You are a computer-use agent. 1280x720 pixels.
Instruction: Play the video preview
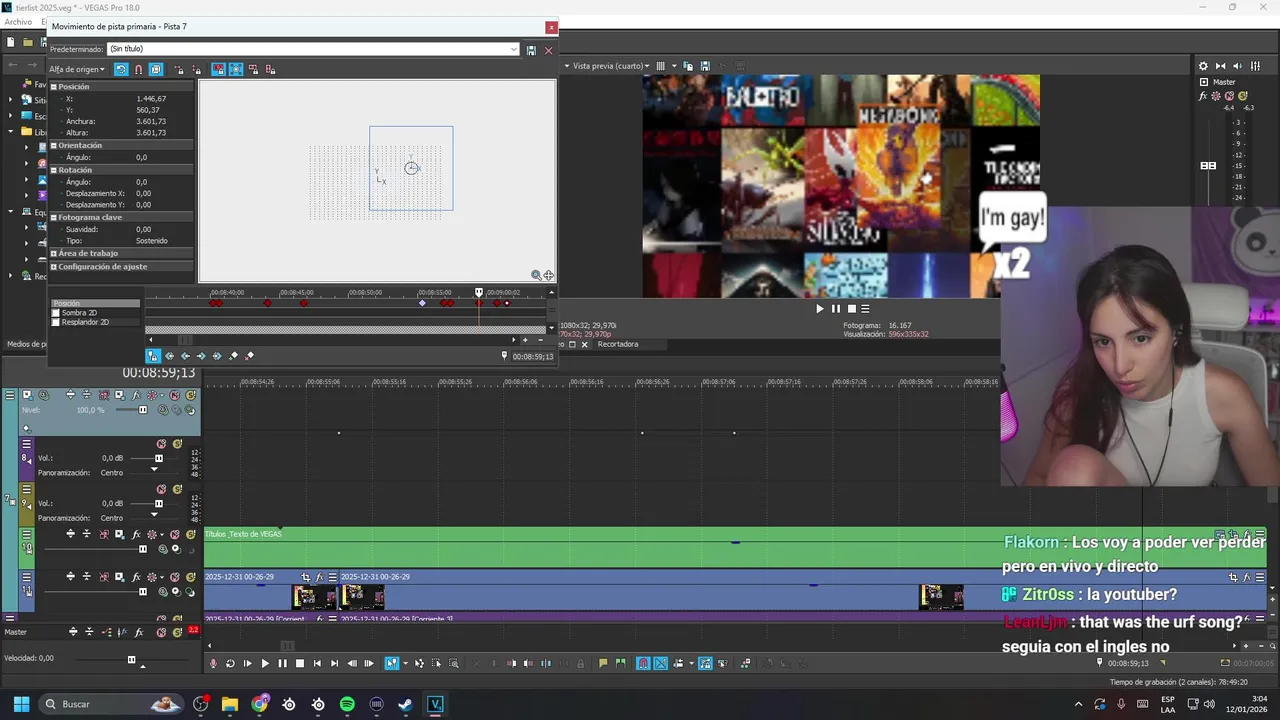click(819, 309)
